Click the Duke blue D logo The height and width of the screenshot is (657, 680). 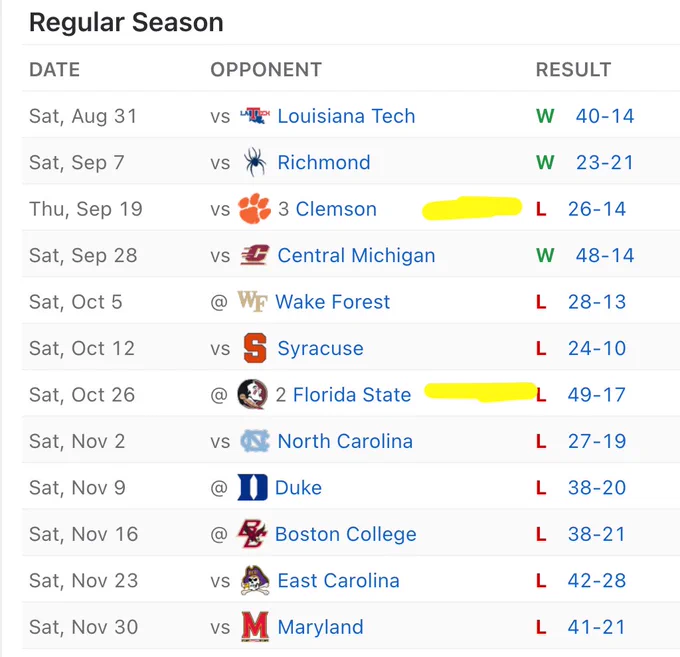252,487
